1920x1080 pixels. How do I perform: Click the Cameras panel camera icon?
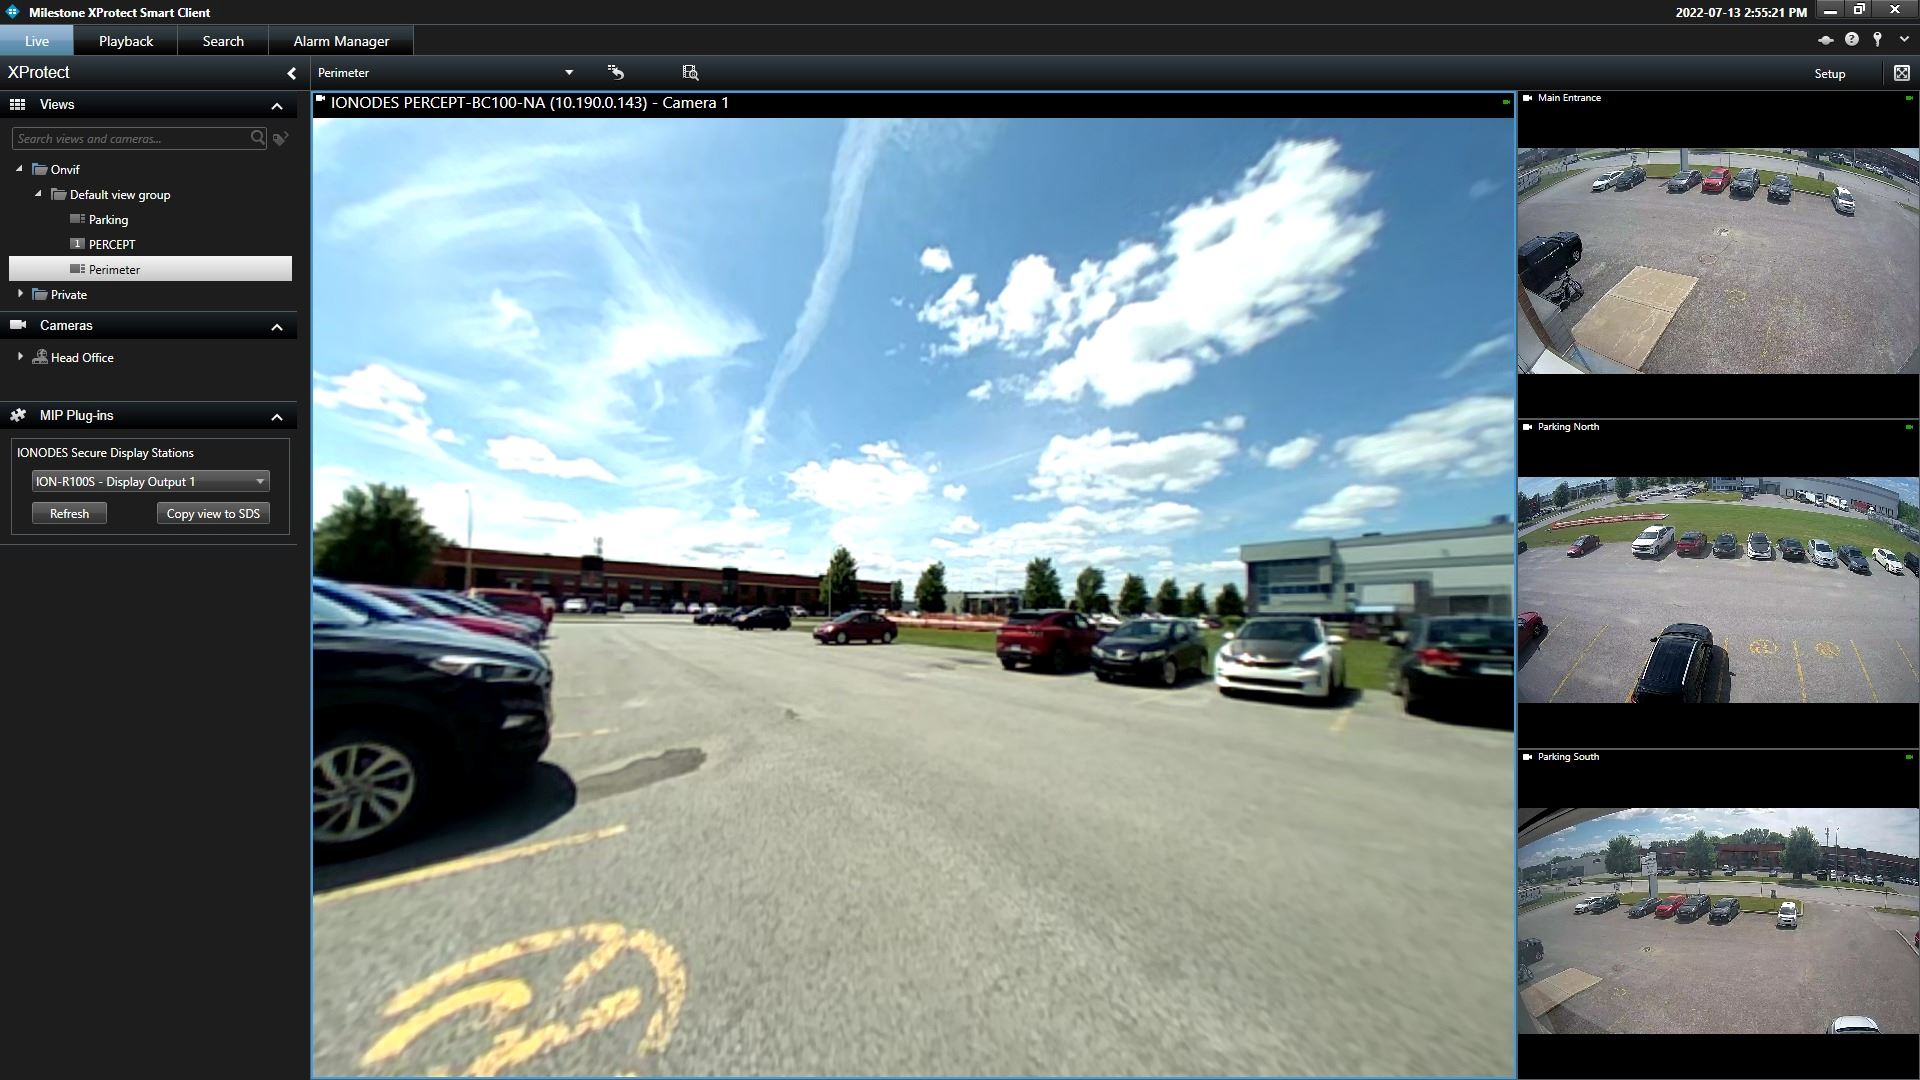coord(17,325)
